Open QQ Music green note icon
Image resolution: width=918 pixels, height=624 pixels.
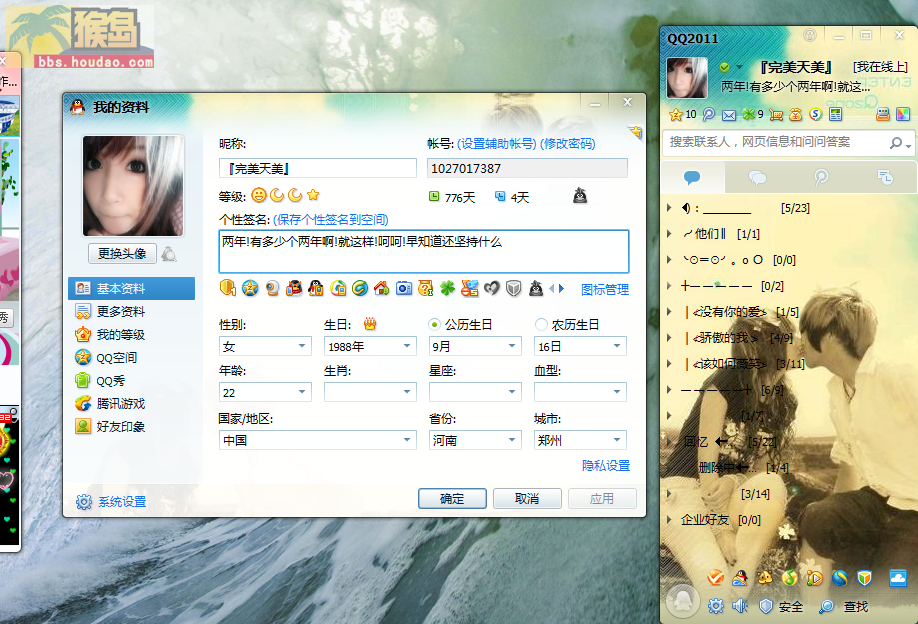(789, 578)
